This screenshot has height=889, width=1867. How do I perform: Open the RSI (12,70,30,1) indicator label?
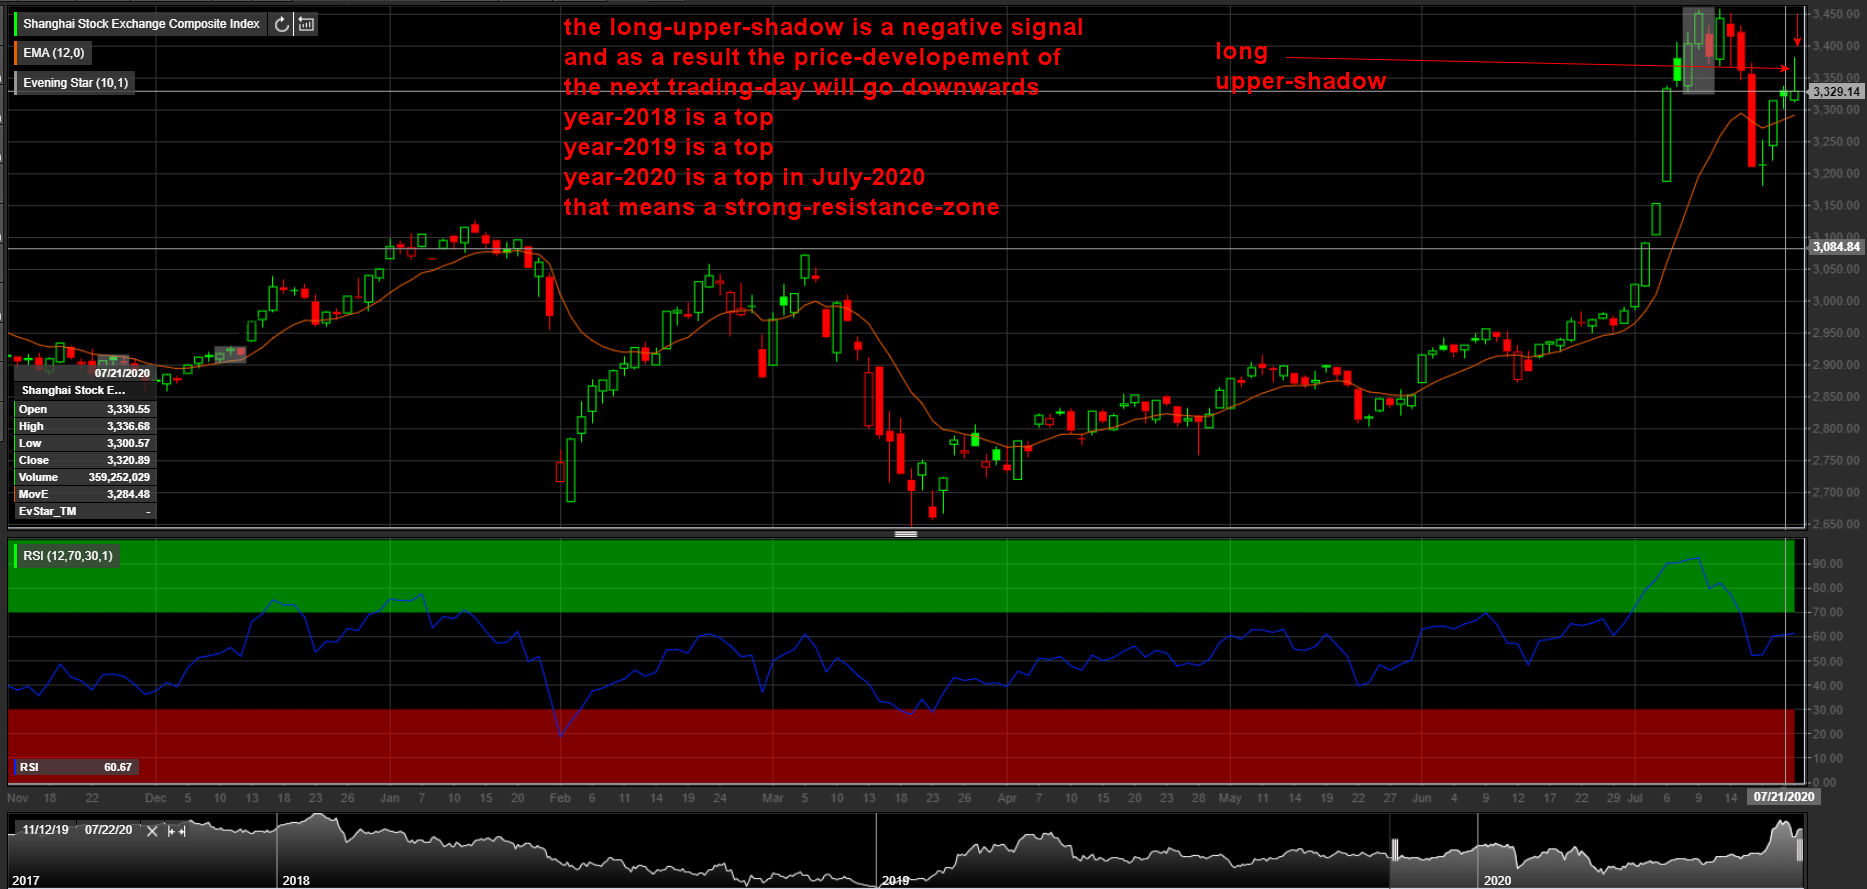tap(68, 555)
